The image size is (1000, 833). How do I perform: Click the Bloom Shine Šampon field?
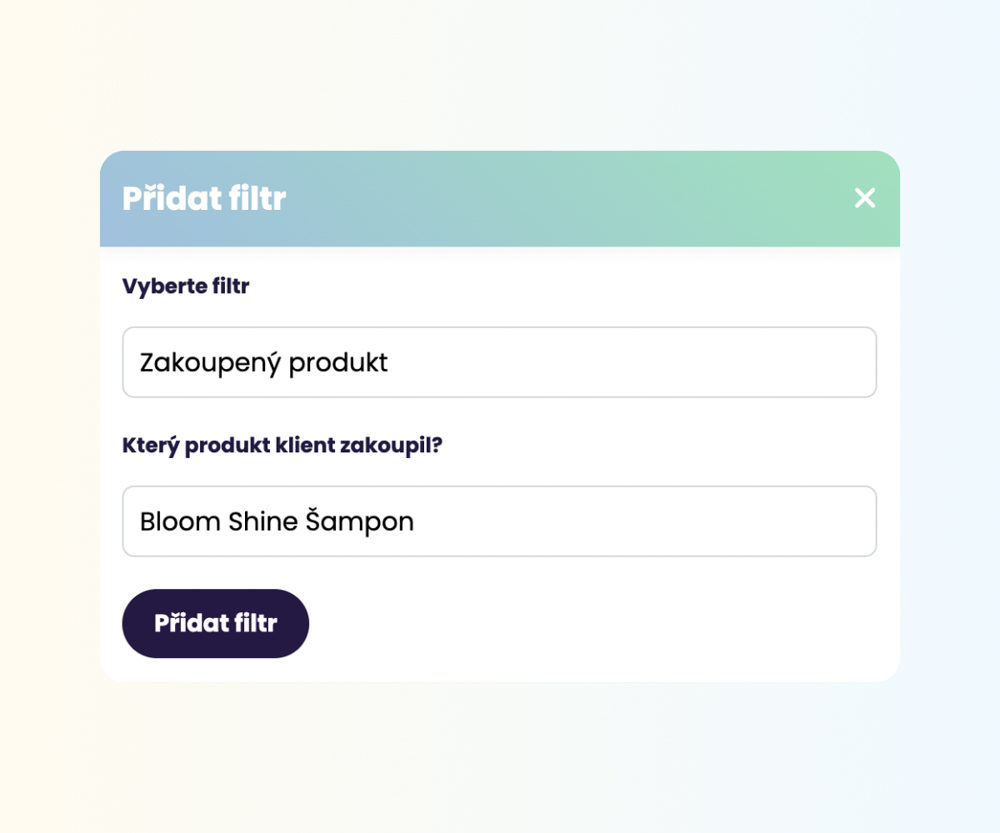click(499, 521)
